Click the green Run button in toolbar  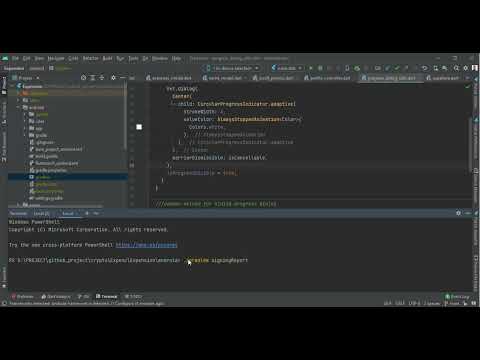click(311, 68)
